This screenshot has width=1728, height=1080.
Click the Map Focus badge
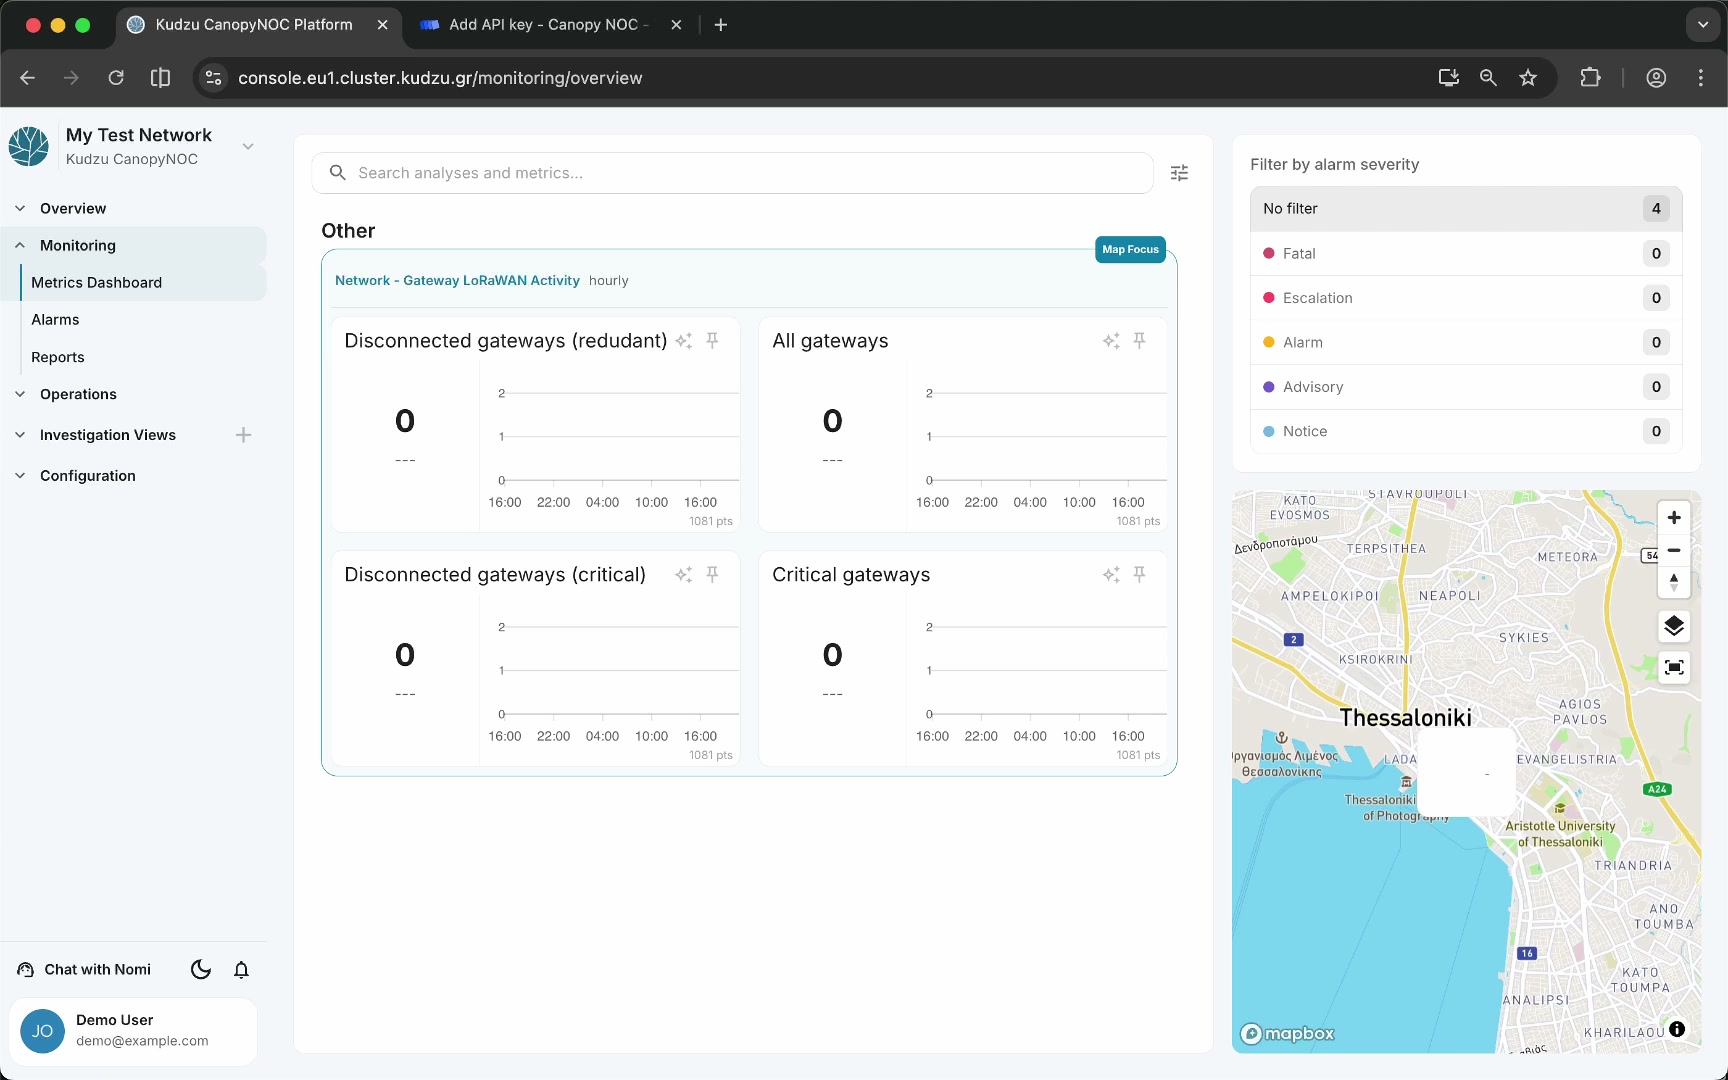pyautogui.click(x=1131, y=250)
